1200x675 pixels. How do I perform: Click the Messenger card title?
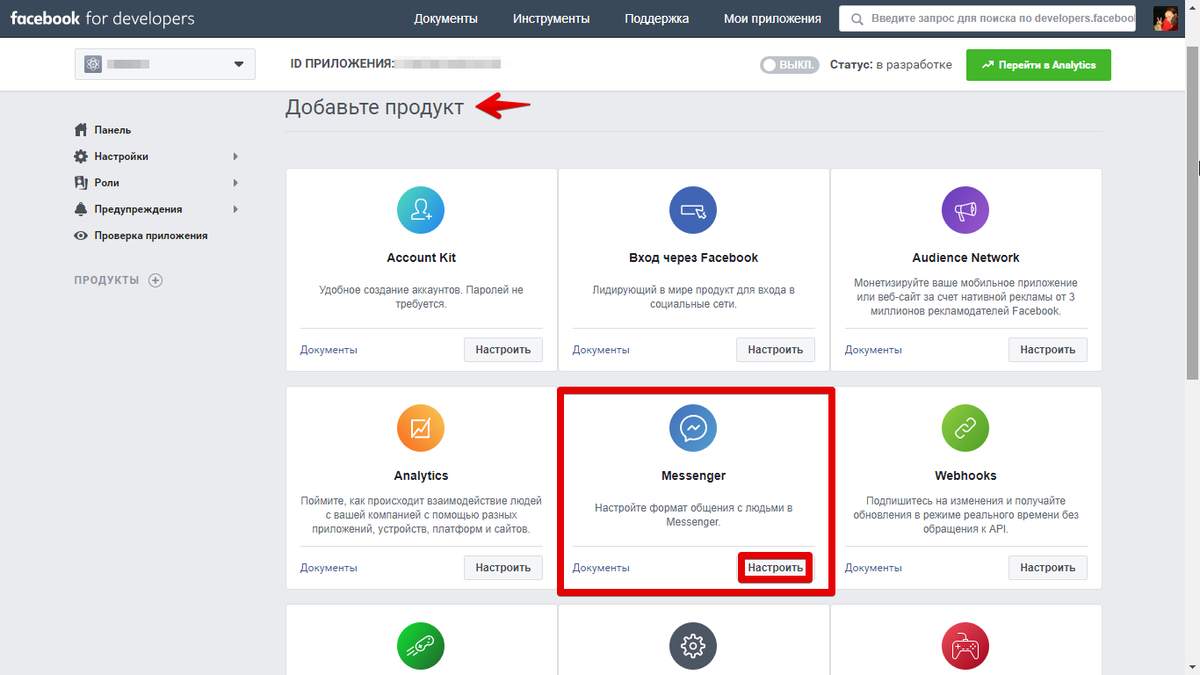[x=693, y=476]
